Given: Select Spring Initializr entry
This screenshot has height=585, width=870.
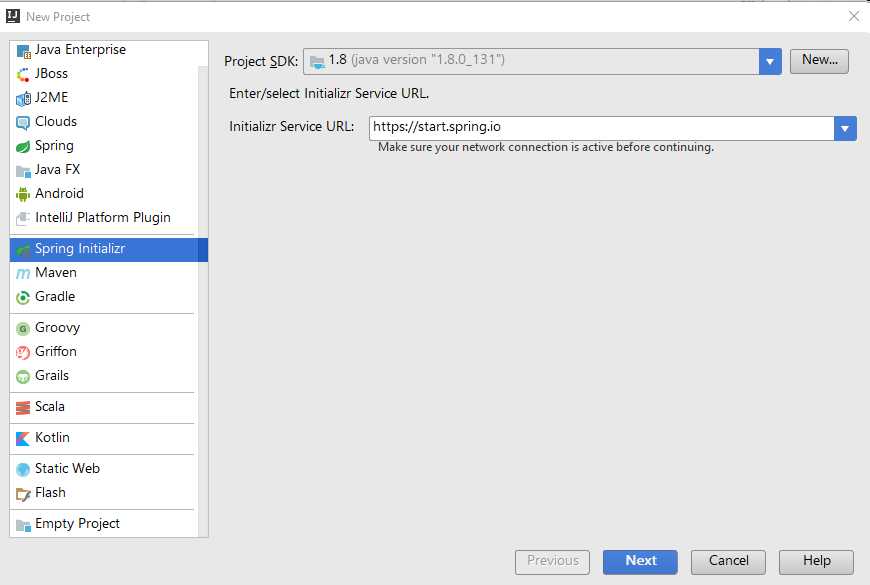Looking at the screenshot, I should coord(109,249).
